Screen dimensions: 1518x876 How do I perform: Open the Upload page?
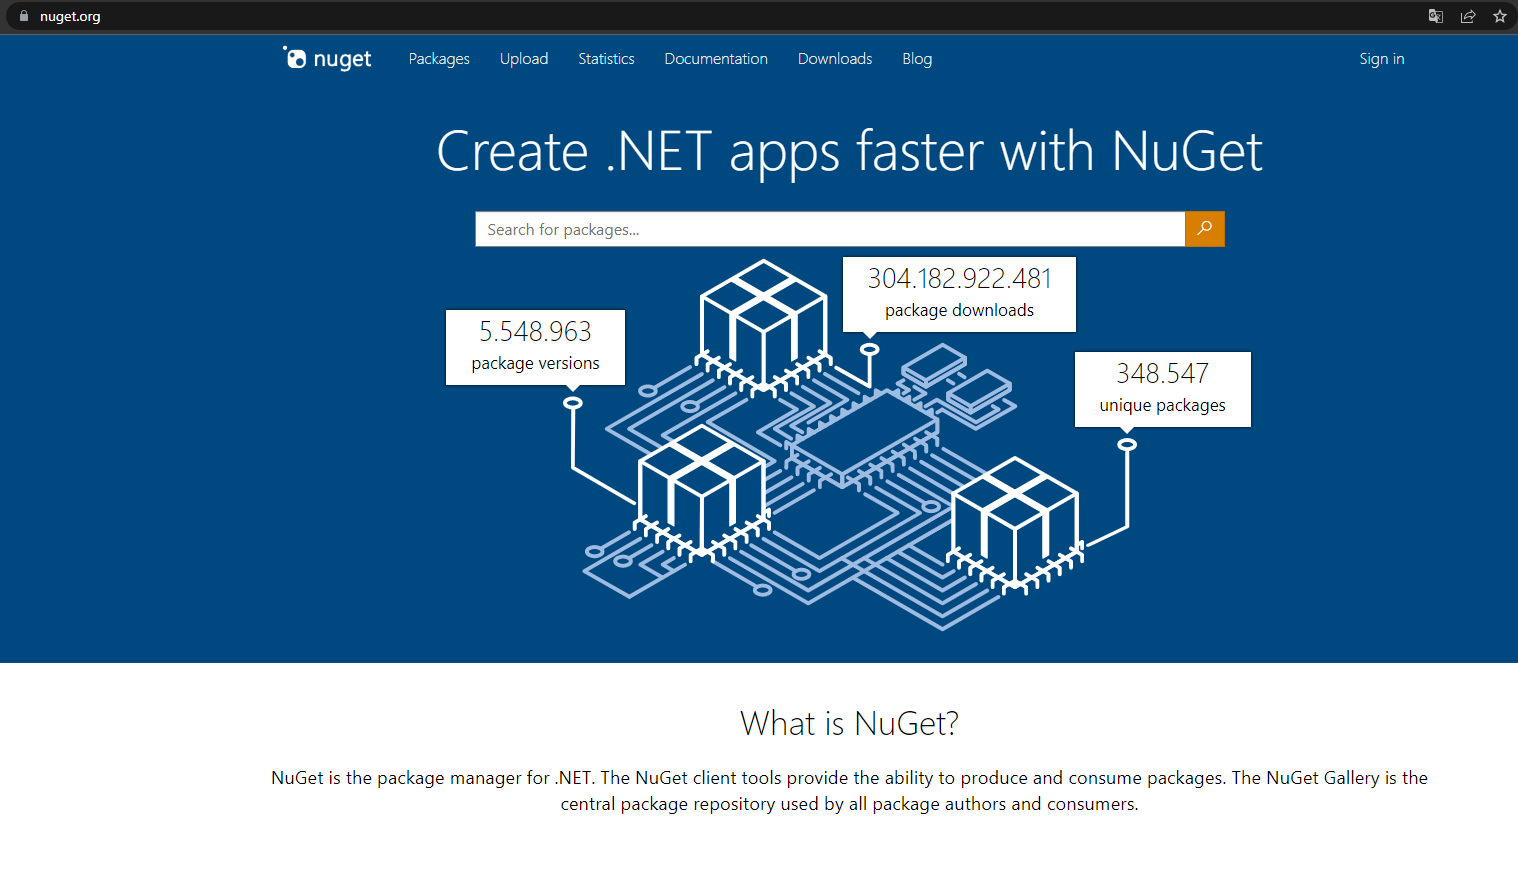524,59
